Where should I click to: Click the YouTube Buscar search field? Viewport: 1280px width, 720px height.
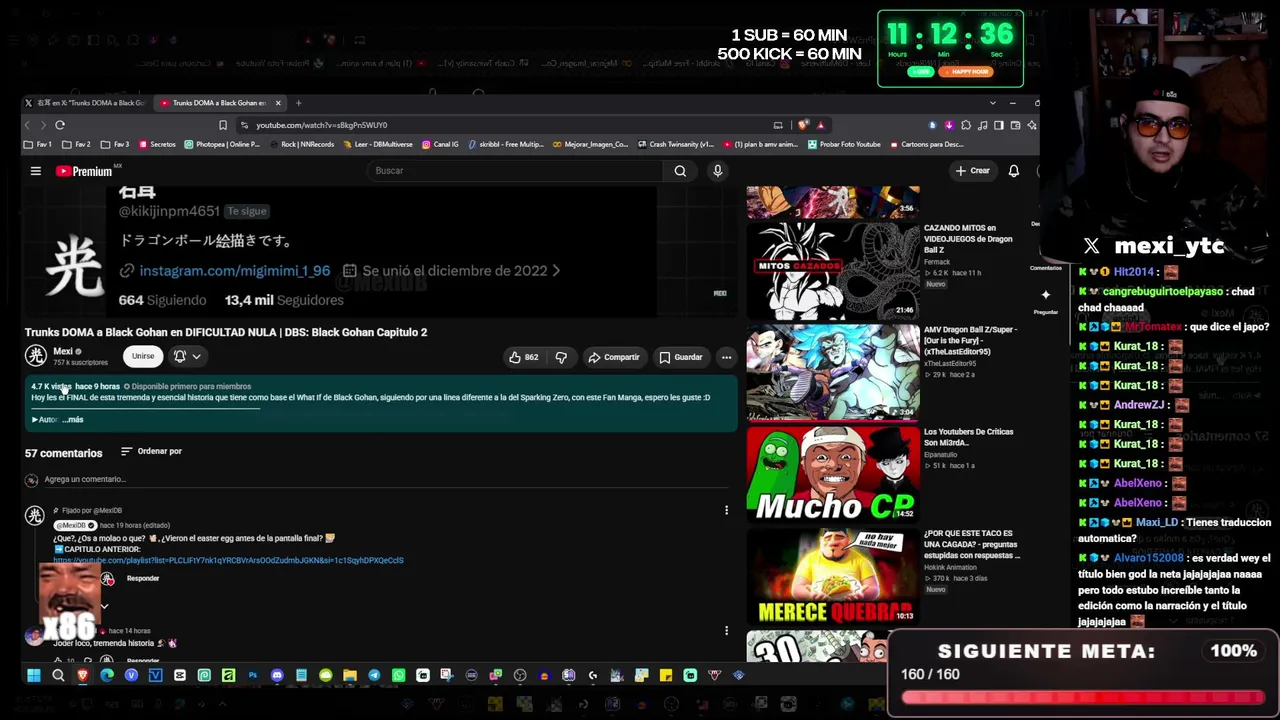(515, 171)
